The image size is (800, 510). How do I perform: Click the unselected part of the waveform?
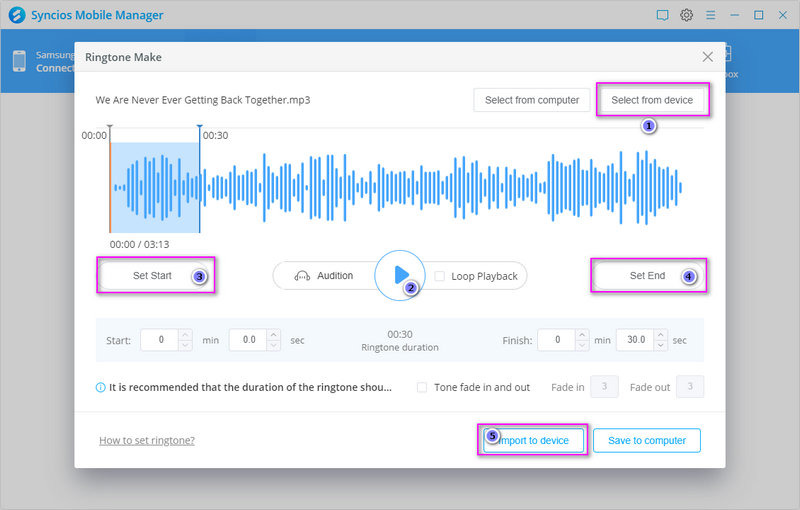(441, 188)
